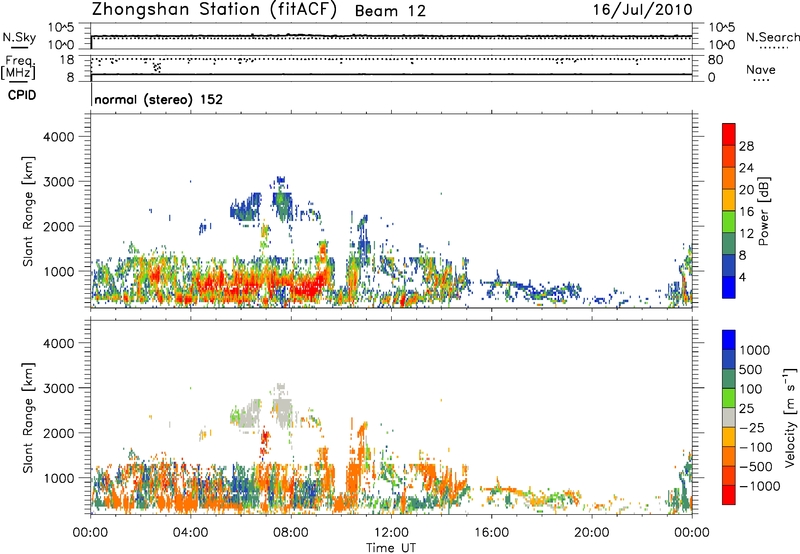Click the 'Power [dB]' color bar title
The height and width of the screenshot is (554, 800).
pyautogui.click(x=763, y=211)
